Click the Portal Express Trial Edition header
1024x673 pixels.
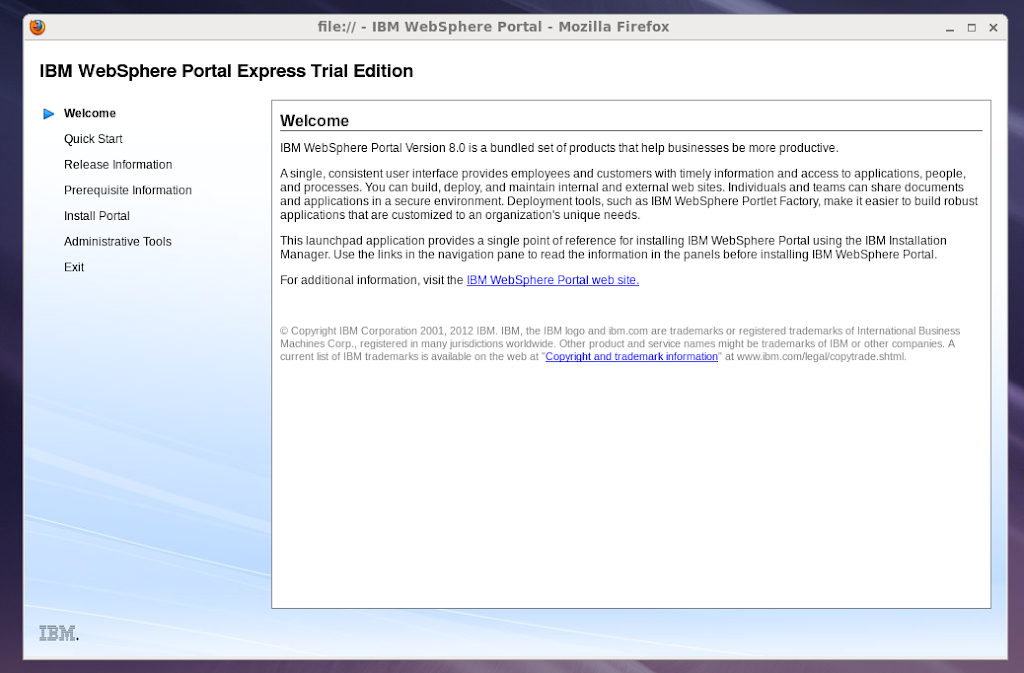pyautogui.click(x=226, y=71)
